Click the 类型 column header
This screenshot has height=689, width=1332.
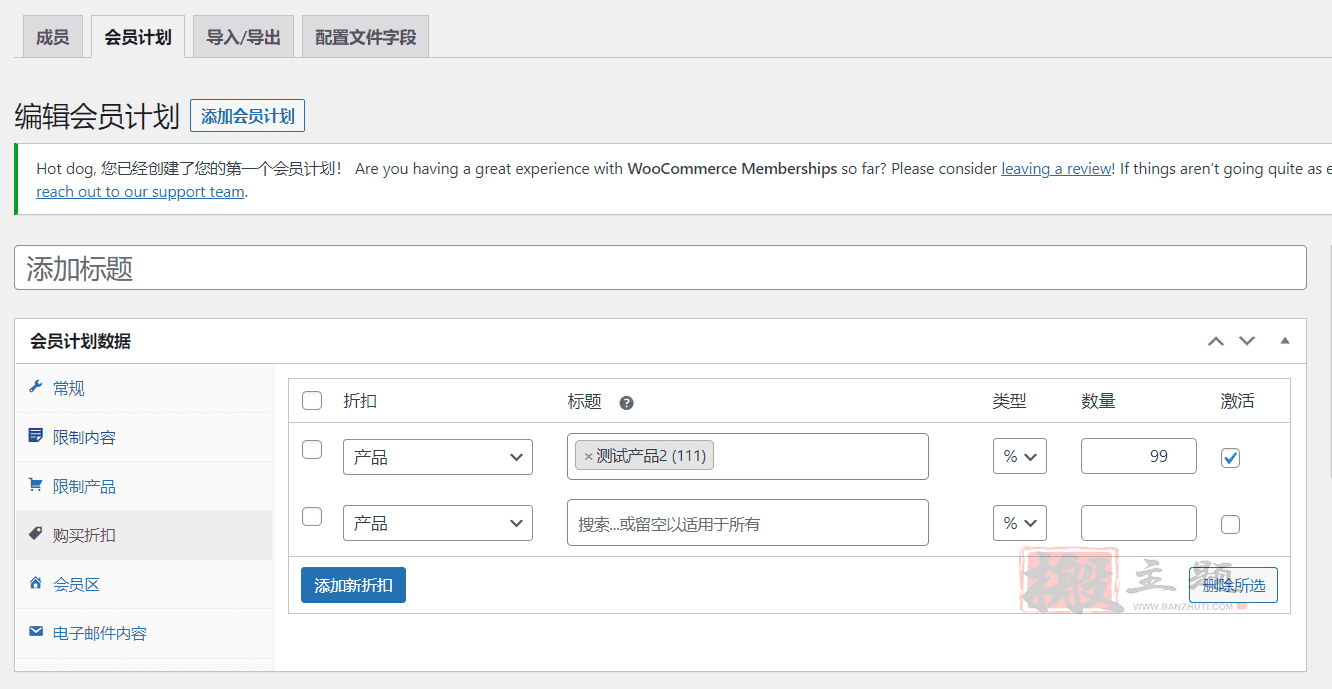[1010, 401]
